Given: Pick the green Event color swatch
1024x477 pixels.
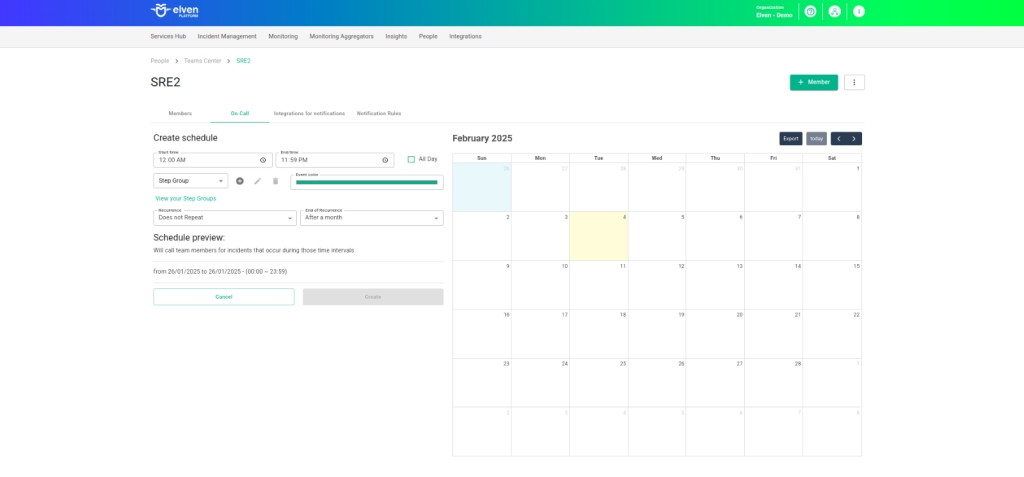Looking at the screenshot, I should 366,182.
